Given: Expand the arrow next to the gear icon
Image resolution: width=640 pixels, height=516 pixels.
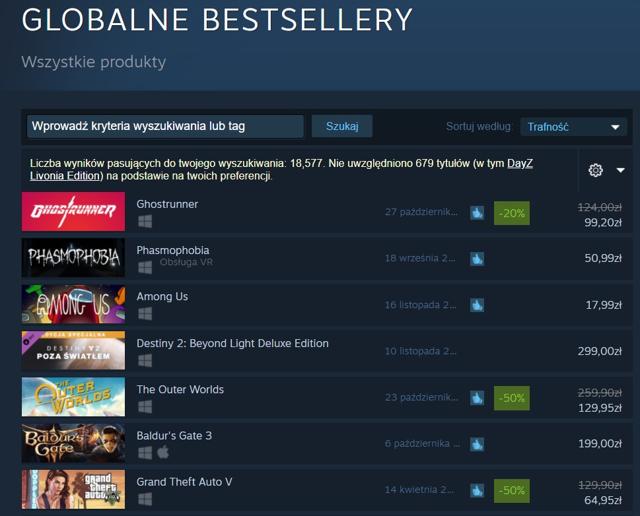Looking at the screenshot, I should pos(620,170).
